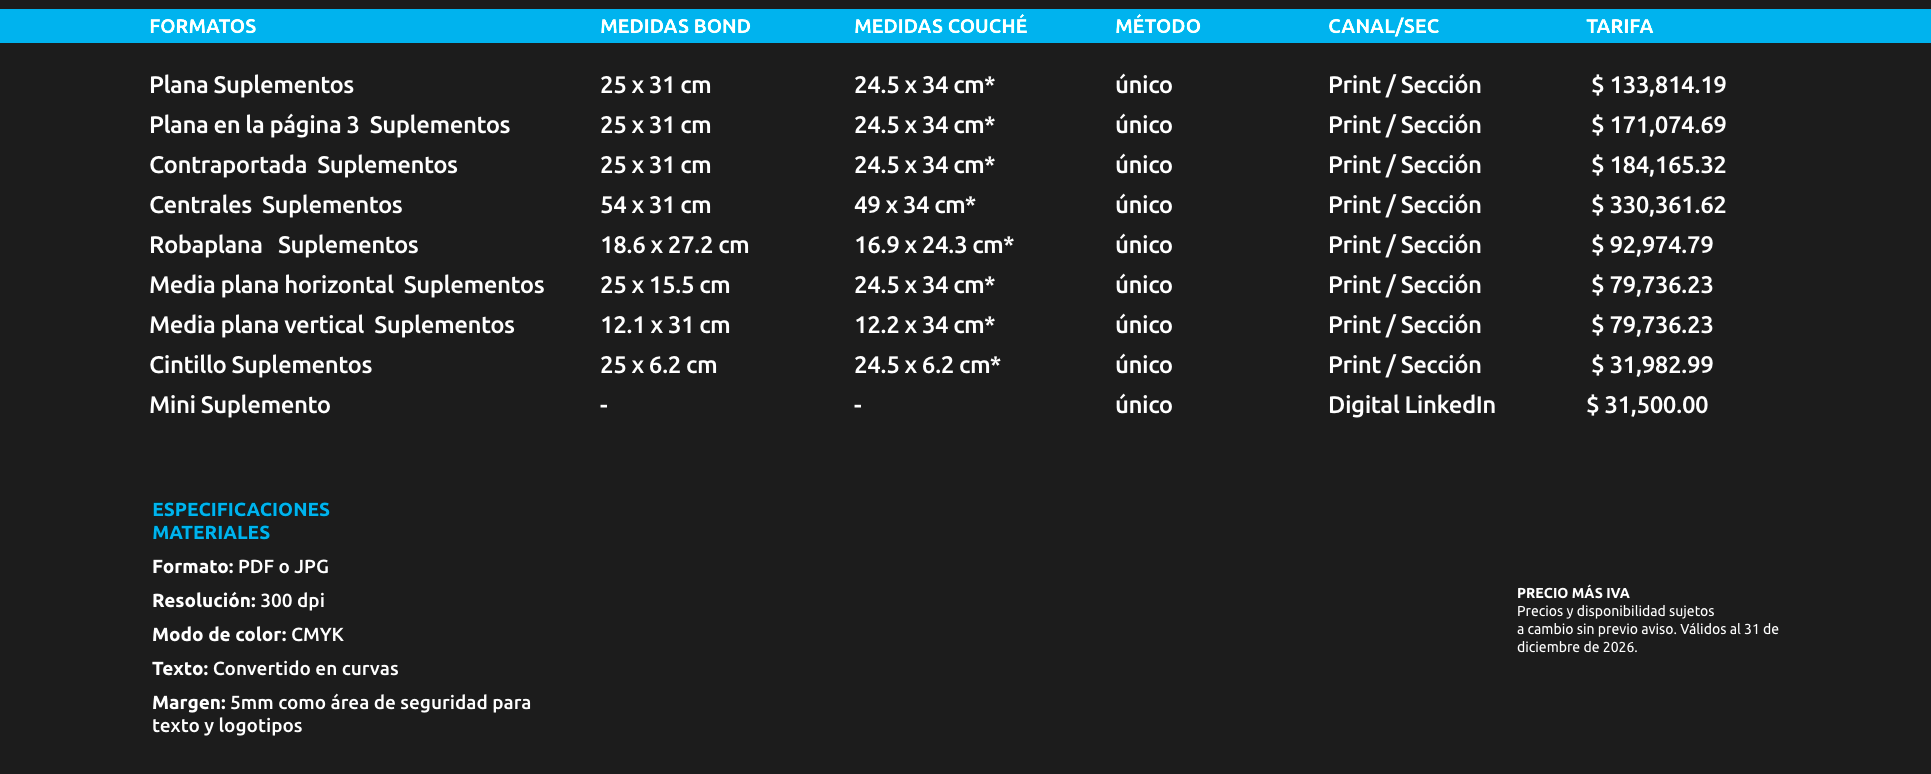The height and width of the screenshot is (774, 1931).
Task: Click the PRECIO MÁS IVA notice
Action: [x=1572, y=593]
